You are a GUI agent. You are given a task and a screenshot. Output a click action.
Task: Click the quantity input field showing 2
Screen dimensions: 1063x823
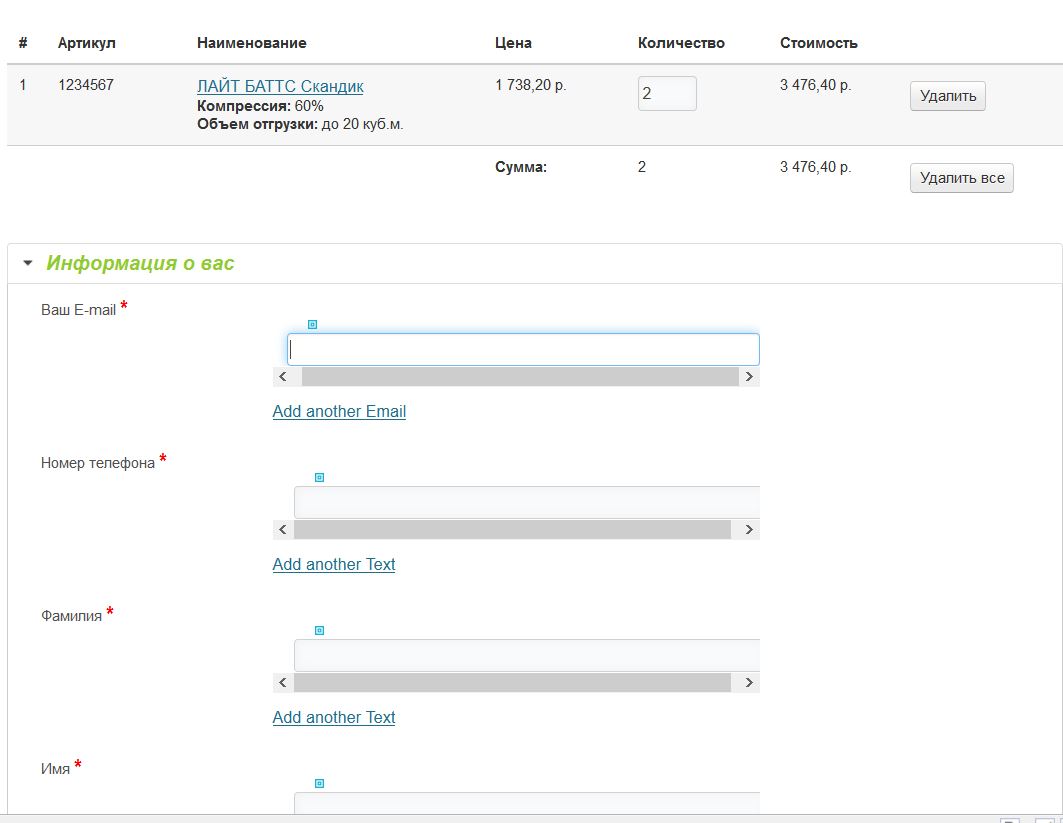pyautogui.click(x=666, y=94)
